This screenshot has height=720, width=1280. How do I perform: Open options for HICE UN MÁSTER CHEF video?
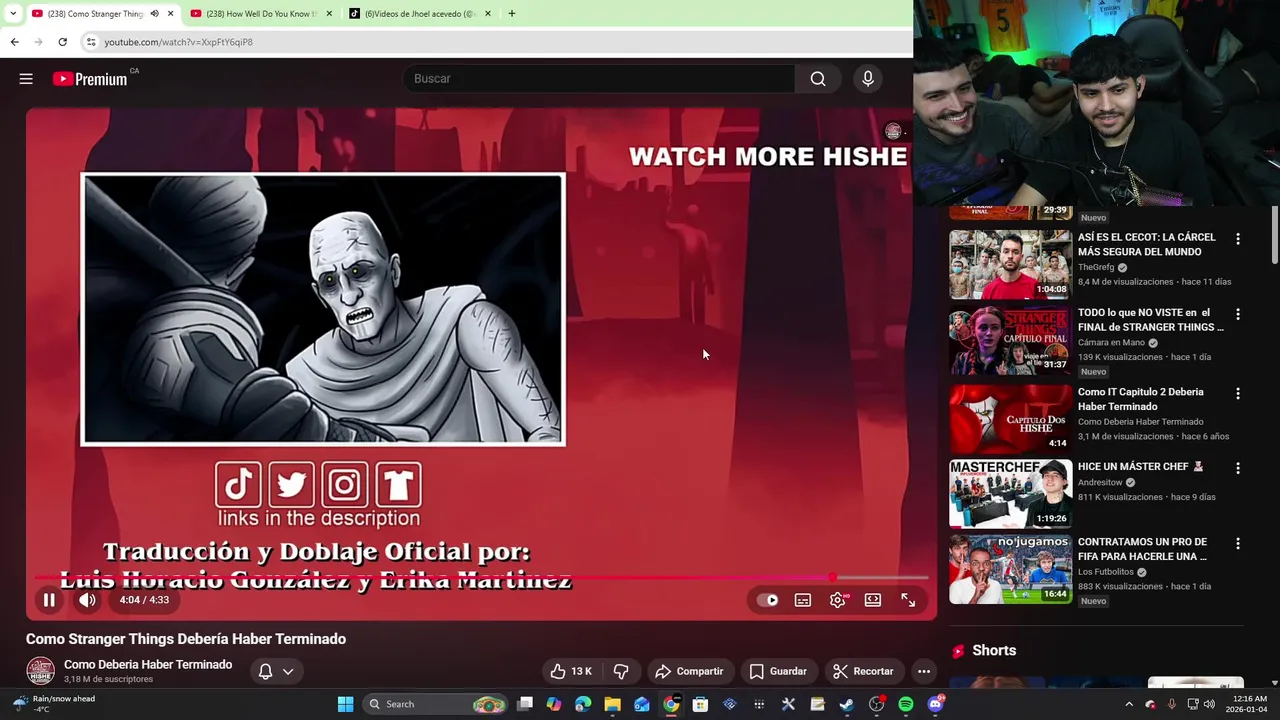point(1237,468)
